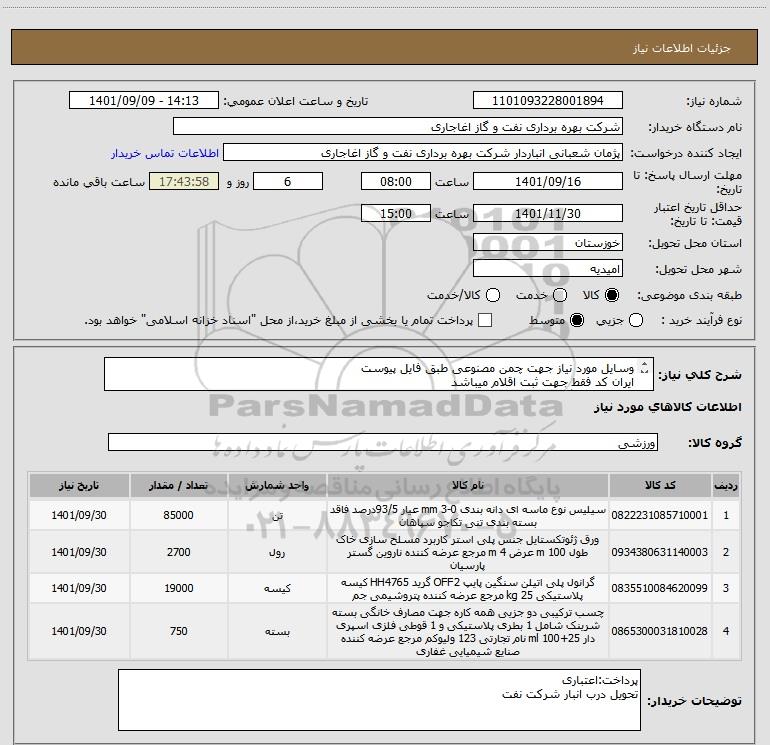Click unit cell رول in row 2

pos(277,552)
